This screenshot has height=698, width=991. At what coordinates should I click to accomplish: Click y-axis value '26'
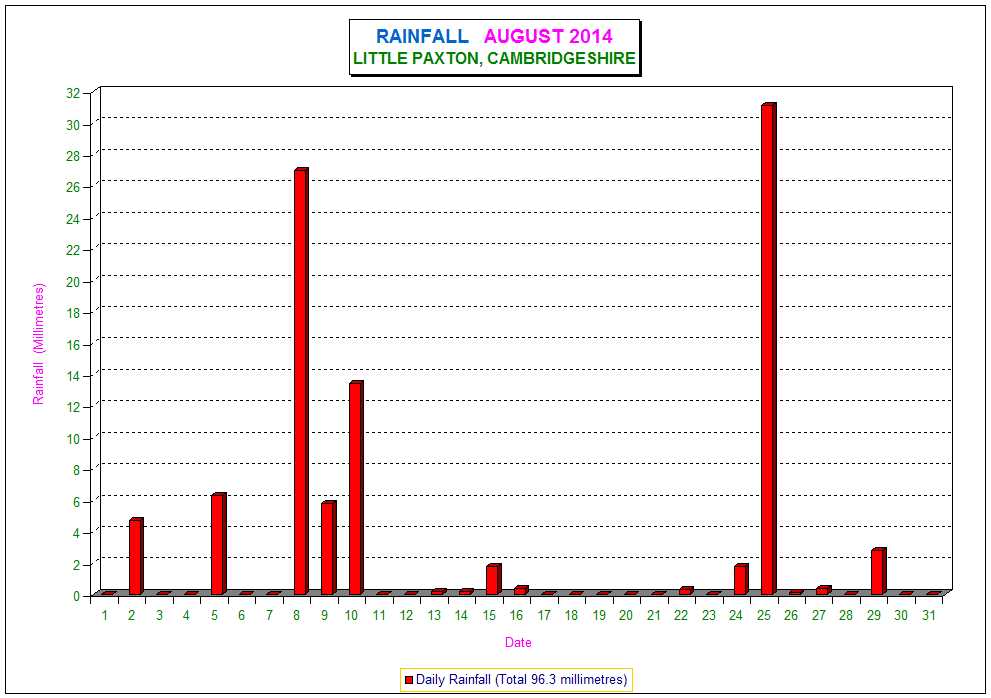click(x=73, y=187)
